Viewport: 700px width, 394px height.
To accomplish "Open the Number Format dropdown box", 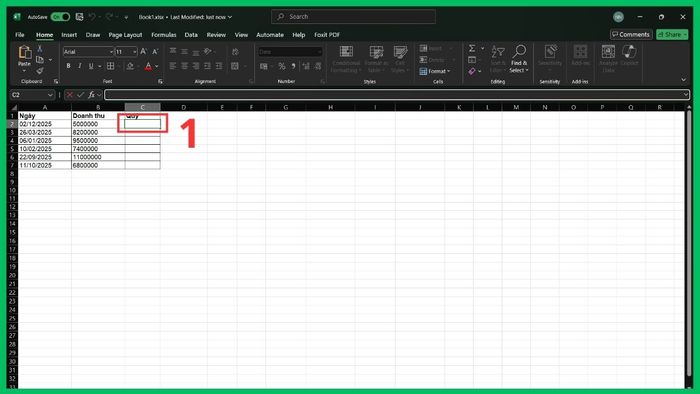I will (290, 52).
